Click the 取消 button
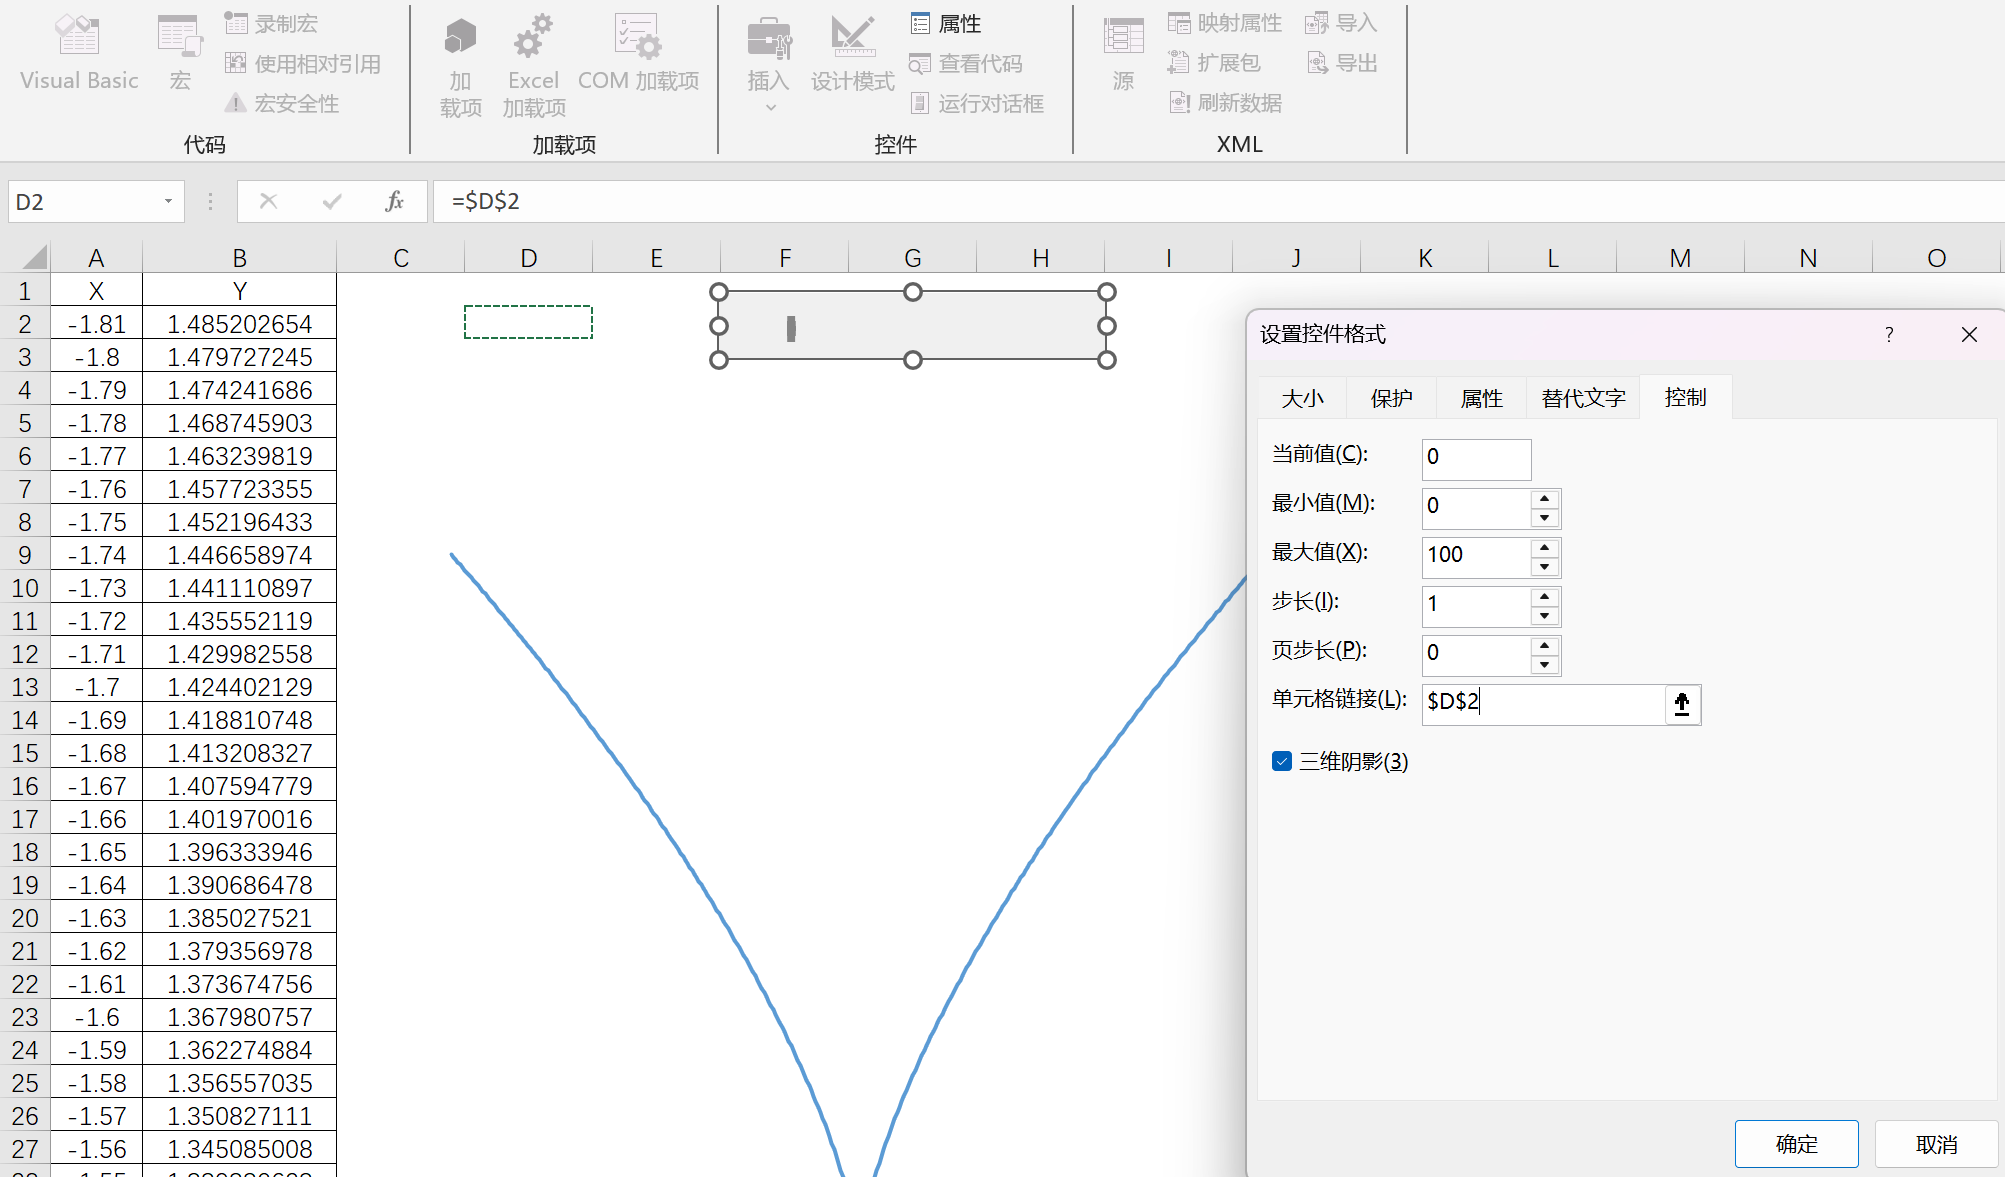The height and width of the screenshot is (1177, 2005). [x=1936, y=1143]
